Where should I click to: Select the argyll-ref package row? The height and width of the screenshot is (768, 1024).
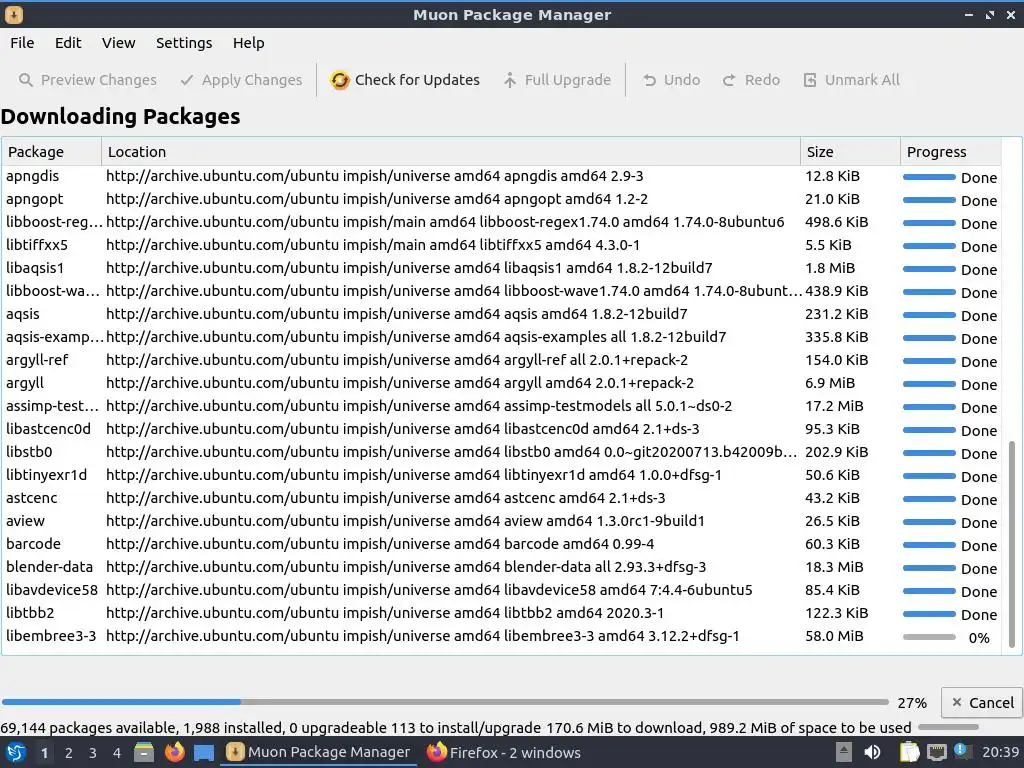coord(501,360)
